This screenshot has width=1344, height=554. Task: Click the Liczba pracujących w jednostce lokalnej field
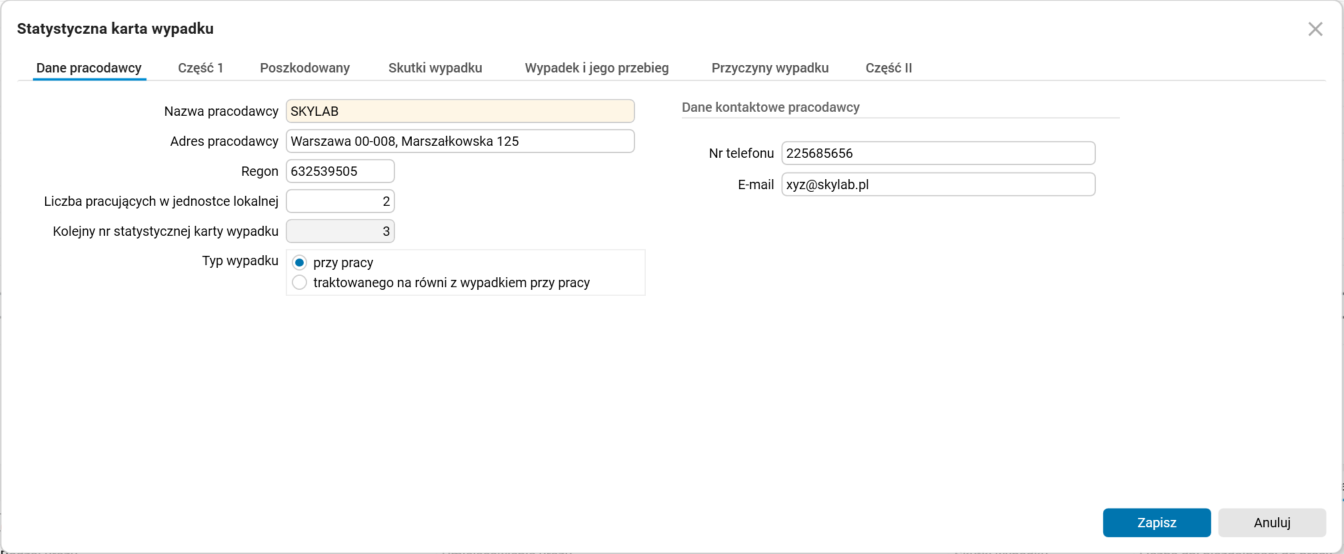point(340,201)
